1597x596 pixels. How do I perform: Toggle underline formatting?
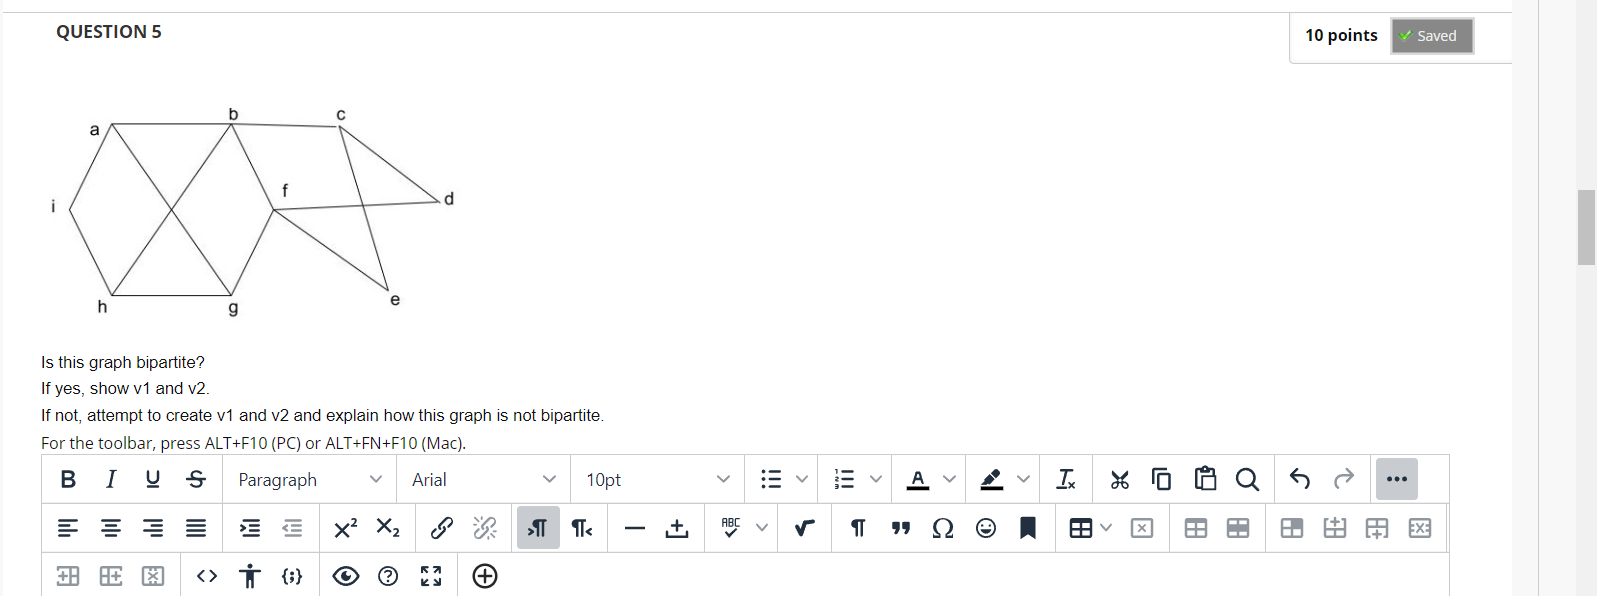pyautogui.click(x=153, y=479)
